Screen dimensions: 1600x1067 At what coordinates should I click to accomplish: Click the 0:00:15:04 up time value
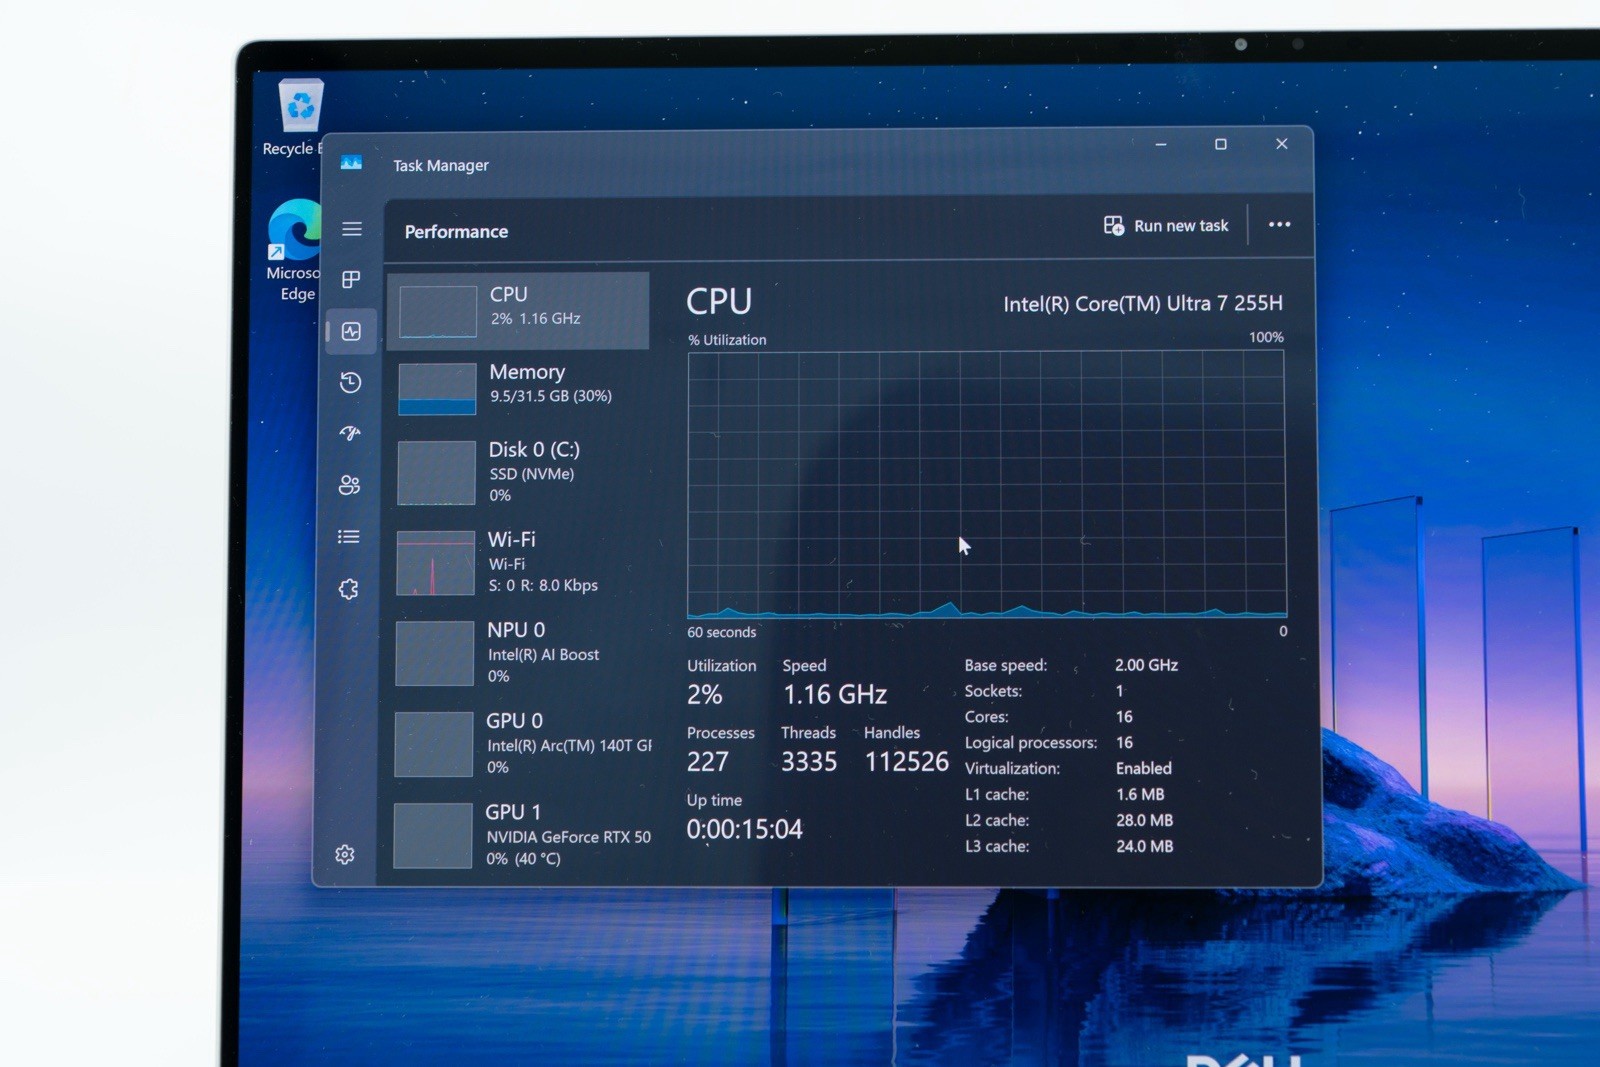744,829
